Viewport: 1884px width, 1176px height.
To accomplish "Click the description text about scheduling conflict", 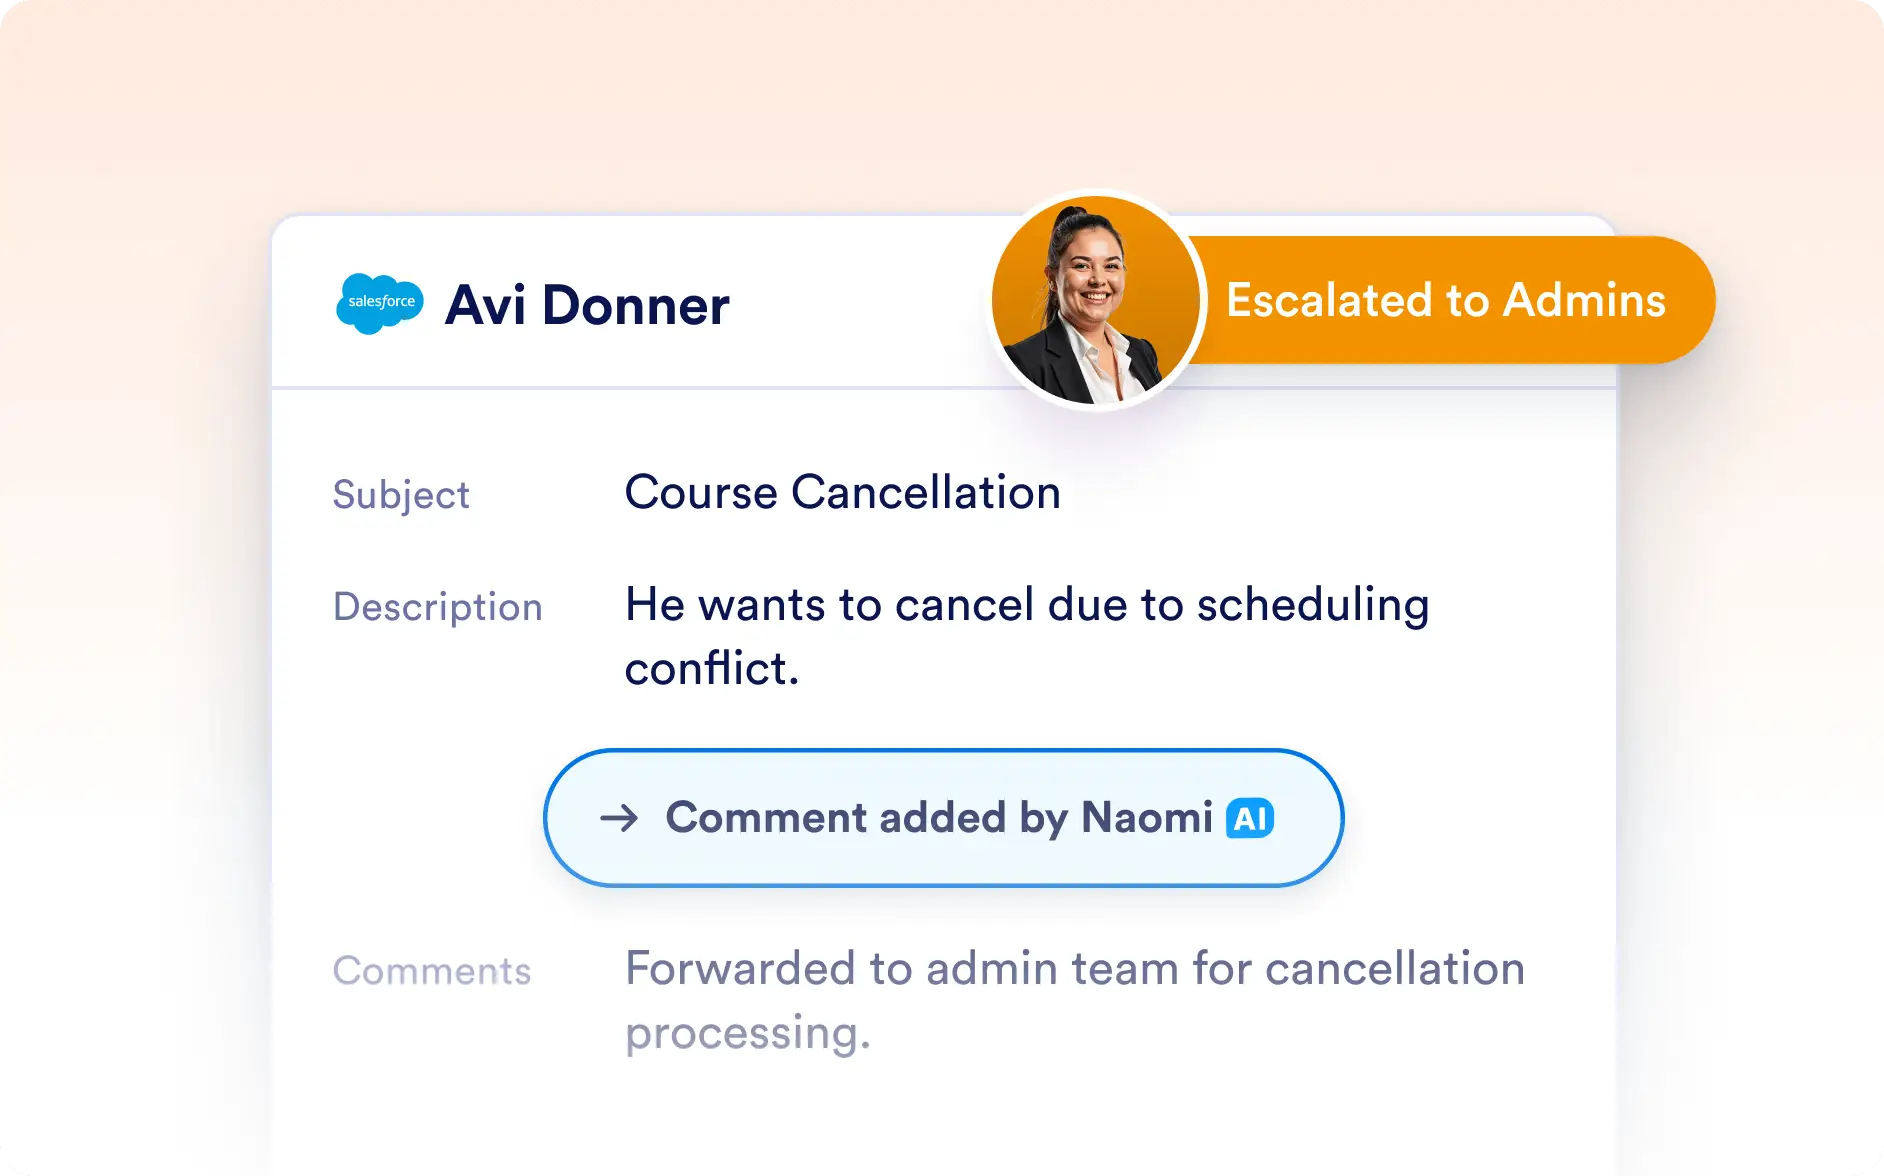I will [x=1027, y=636].
